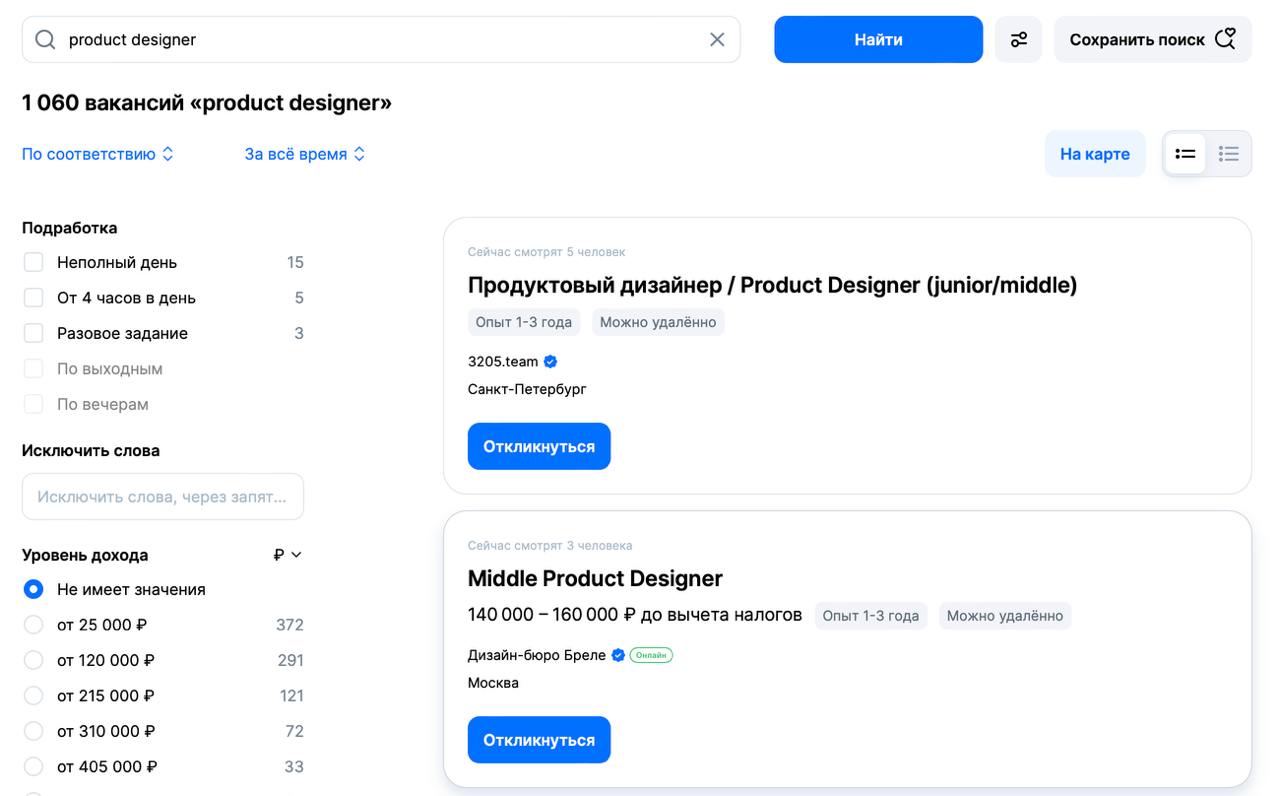Image resolution: width=1280 pixels, height=796 pixels.
Task: Click Откликнуться for Middle Product Designer
Action: (x=539, y=740)
